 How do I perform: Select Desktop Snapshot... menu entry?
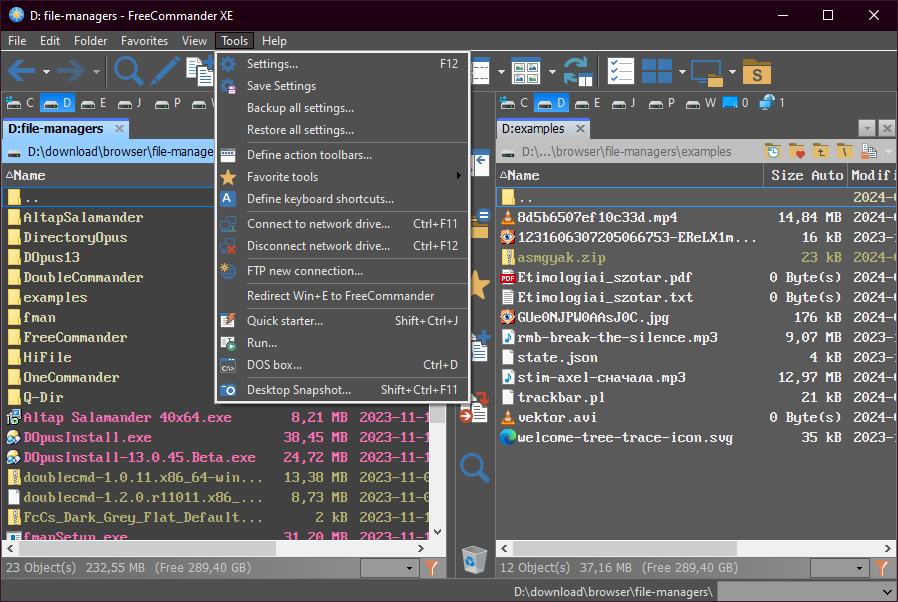pos(298,390)
